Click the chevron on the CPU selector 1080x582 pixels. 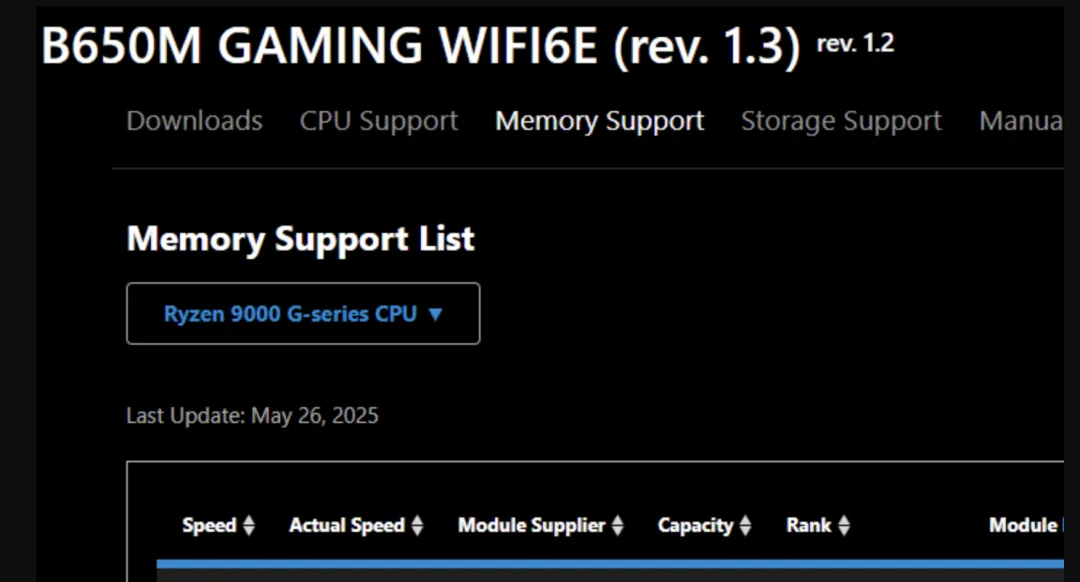click(x=434, y=313)
